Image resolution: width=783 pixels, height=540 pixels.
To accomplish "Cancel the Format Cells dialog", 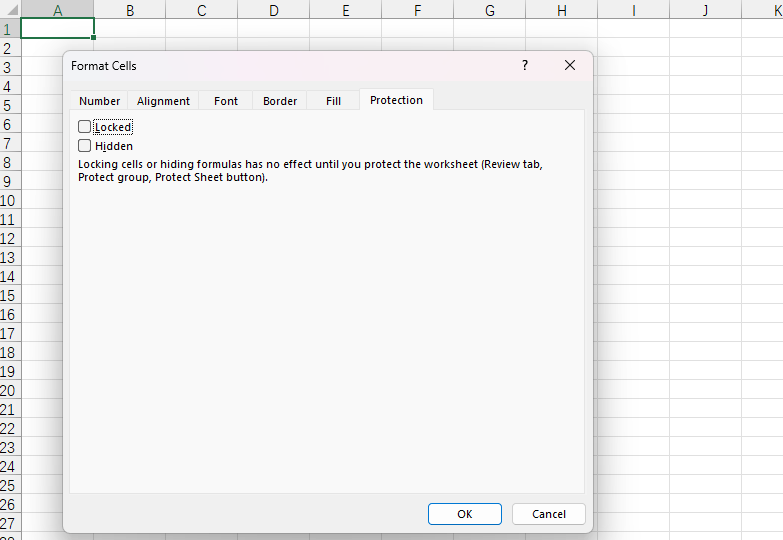I will click(x=549, y=514).
